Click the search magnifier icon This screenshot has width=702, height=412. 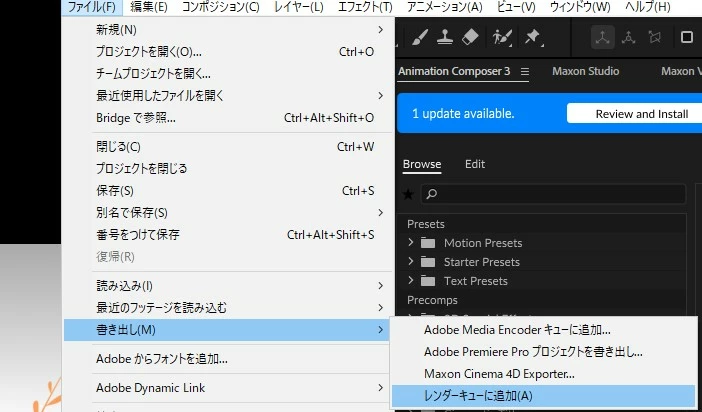[432, 194]
